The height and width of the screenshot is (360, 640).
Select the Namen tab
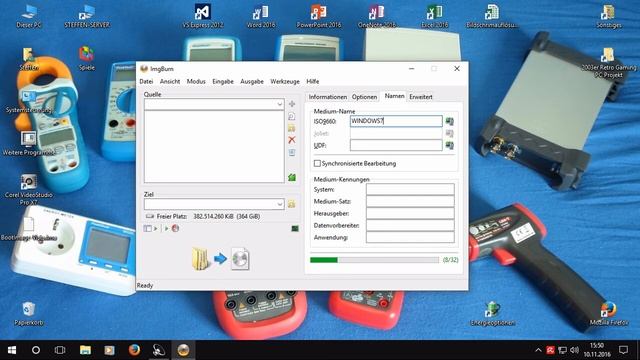click(x=394, y=96)
